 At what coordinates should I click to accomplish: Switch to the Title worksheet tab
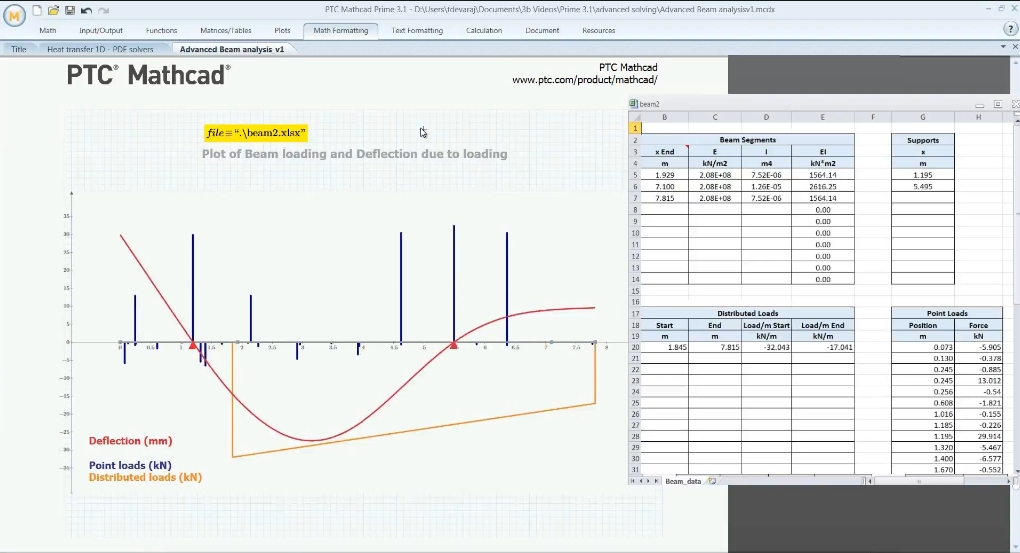(19, 49)
